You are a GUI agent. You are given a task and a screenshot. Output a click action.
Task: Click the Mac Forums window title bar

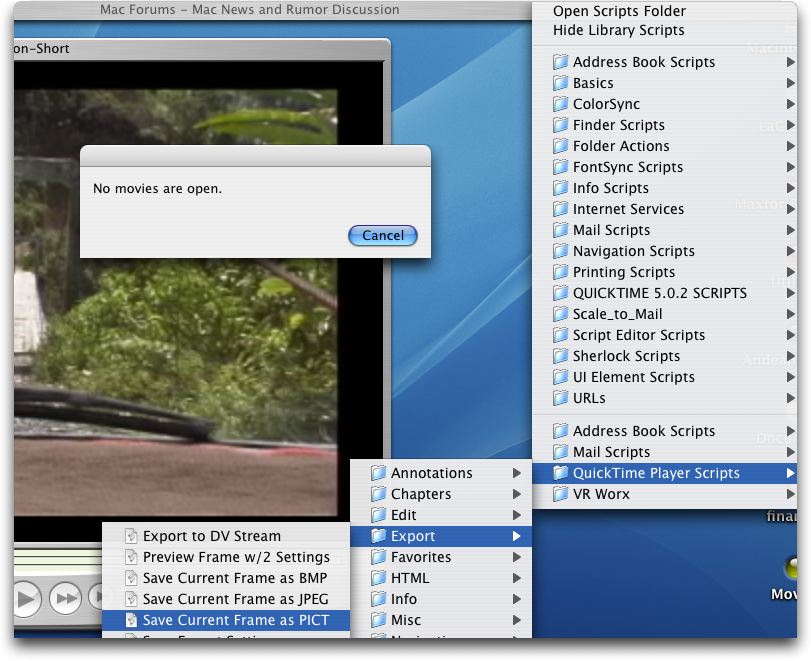273,10
